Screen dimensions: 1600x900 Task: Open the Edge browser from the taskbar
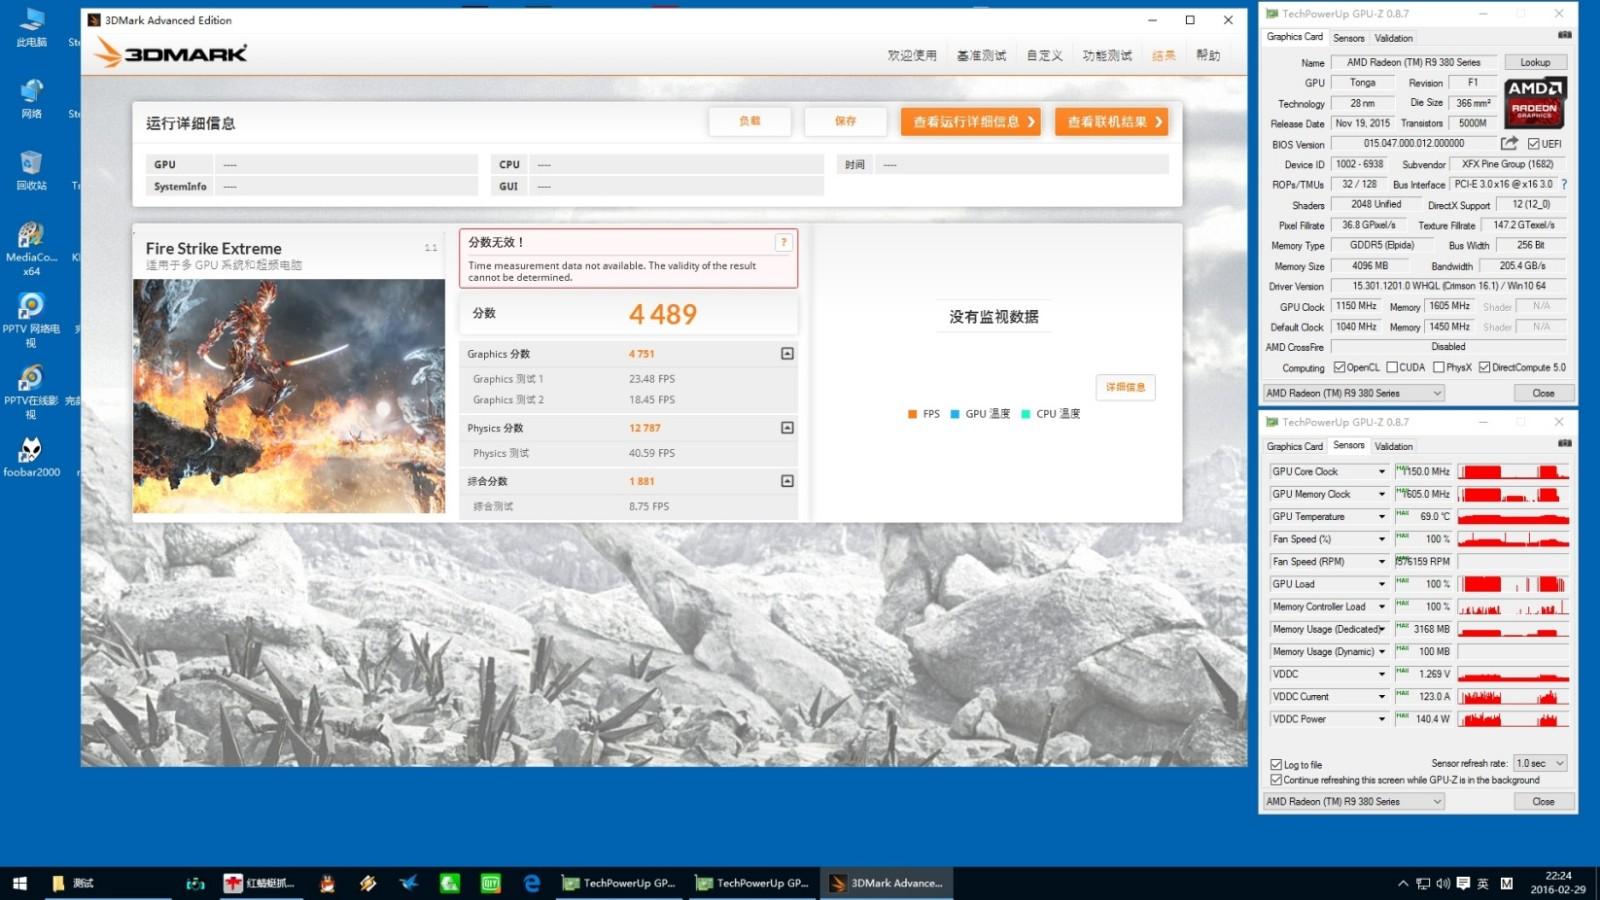point(532,883)
